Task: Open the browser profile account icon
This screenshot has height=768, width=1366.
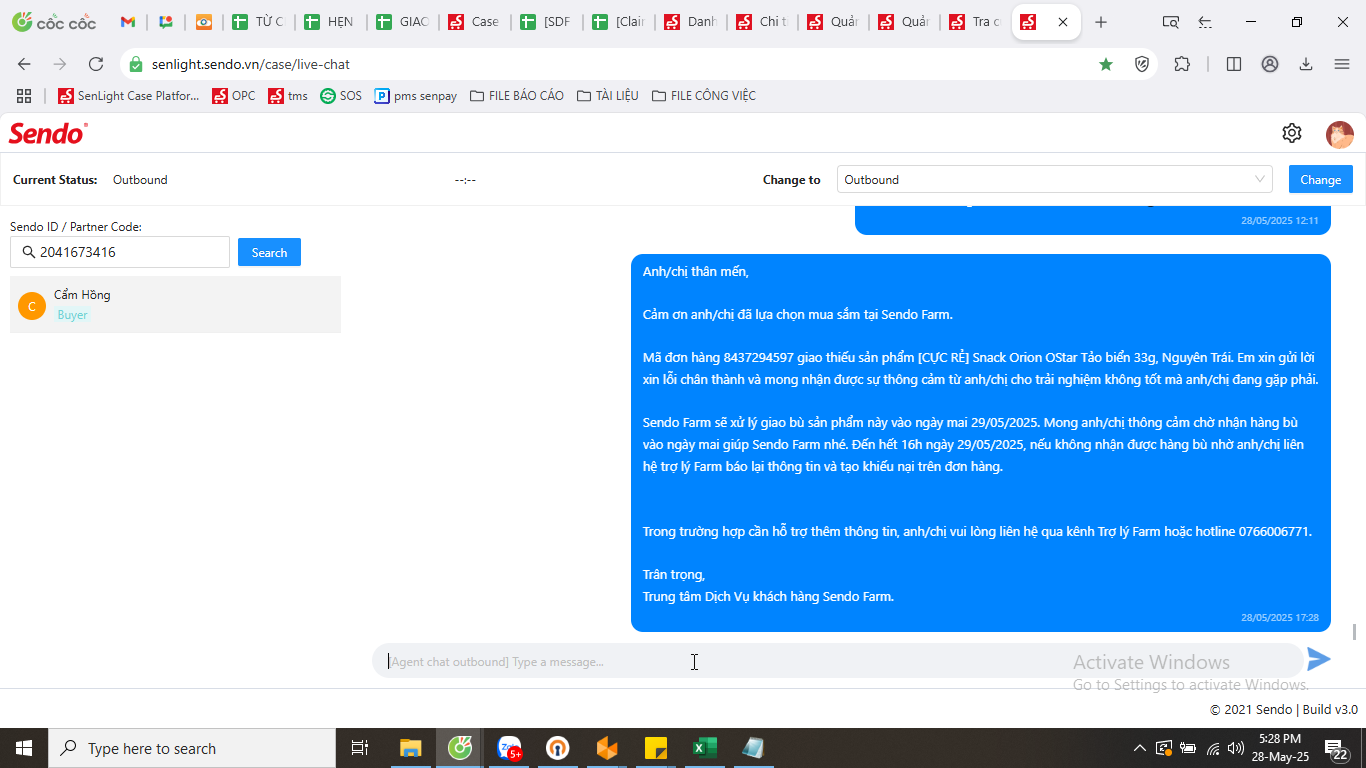Action: click(1270, 64)
